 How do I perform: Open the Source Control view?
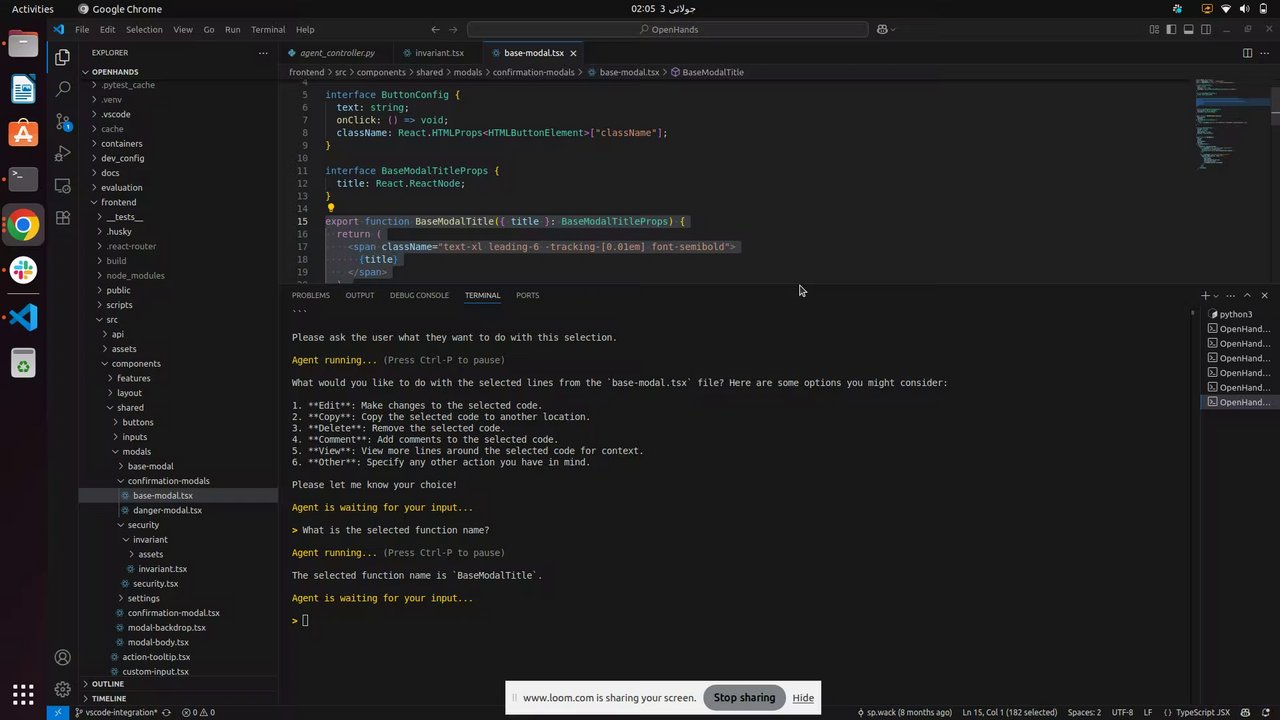coord(62,122)
